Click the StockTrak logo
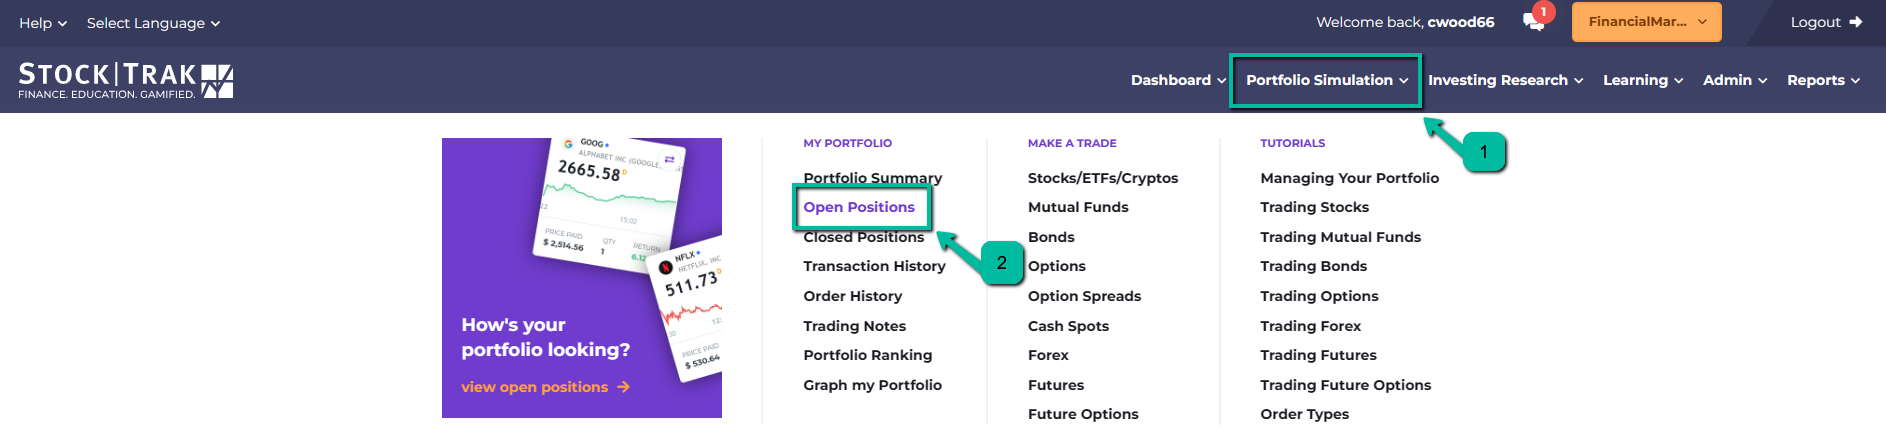 126,80
